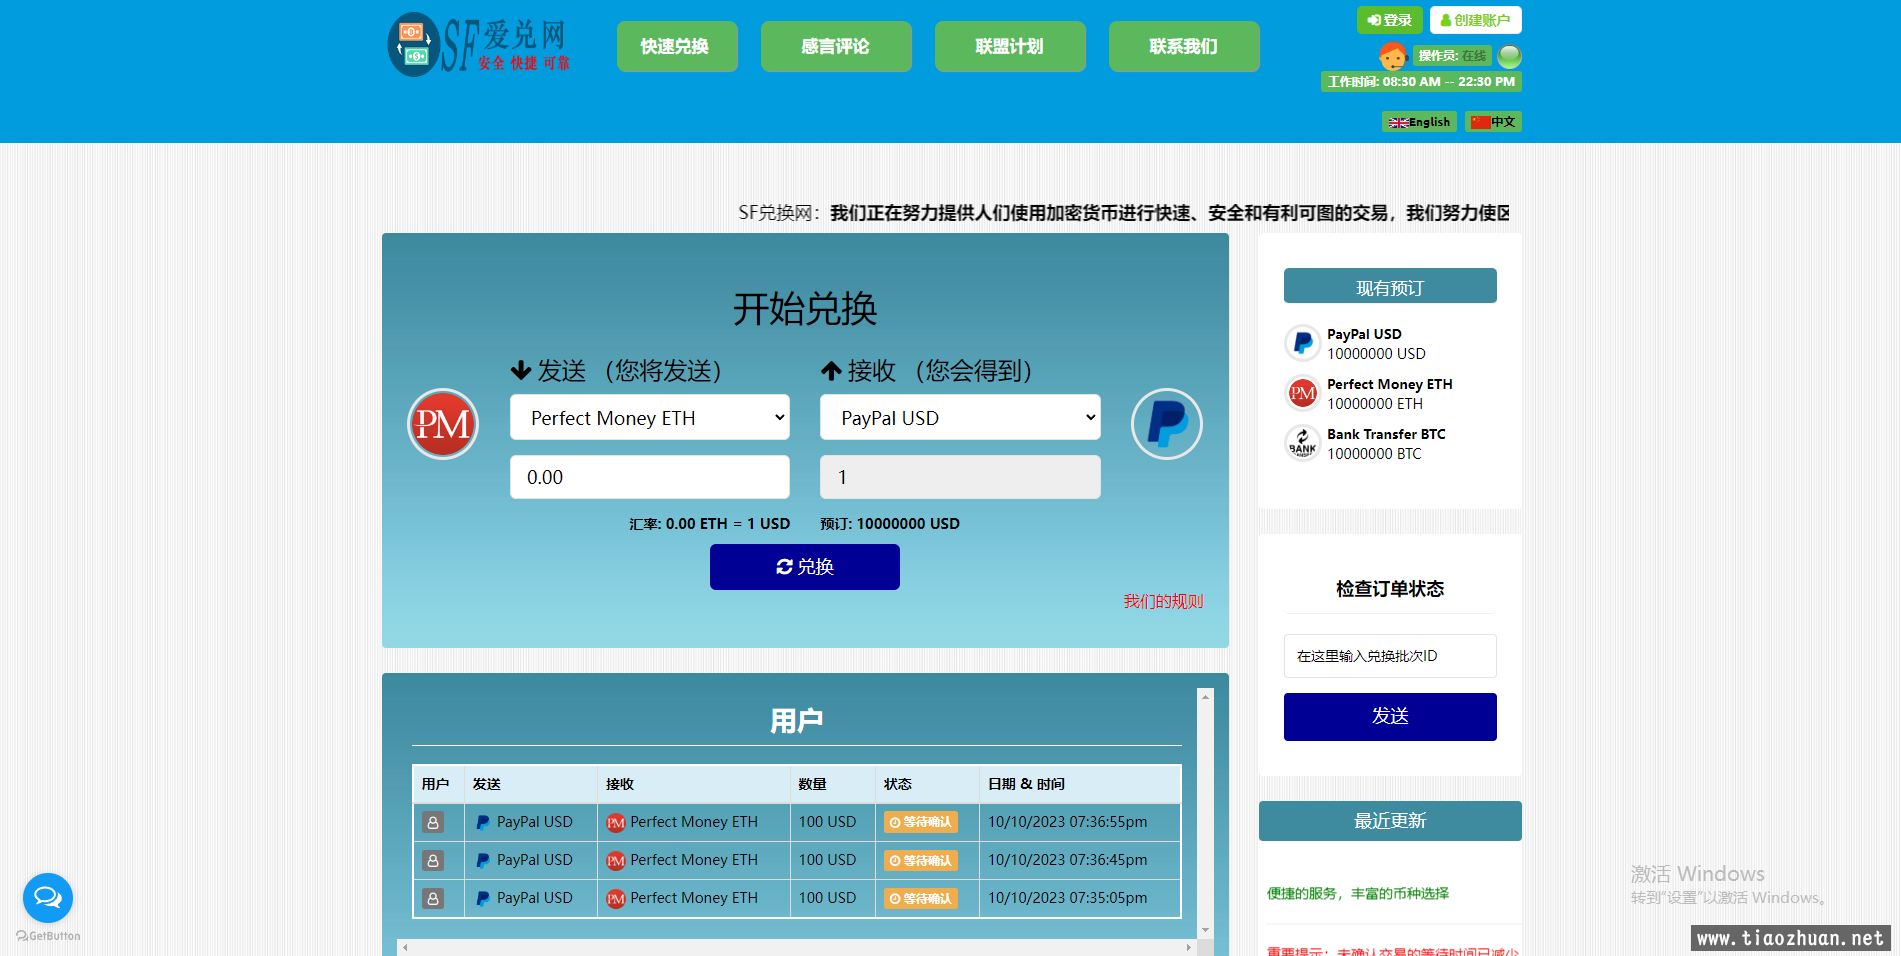1901x956 pixels.
Task: Click the '便捷的服务，丰富的币种选择' news text
Action: (1357, 893)
